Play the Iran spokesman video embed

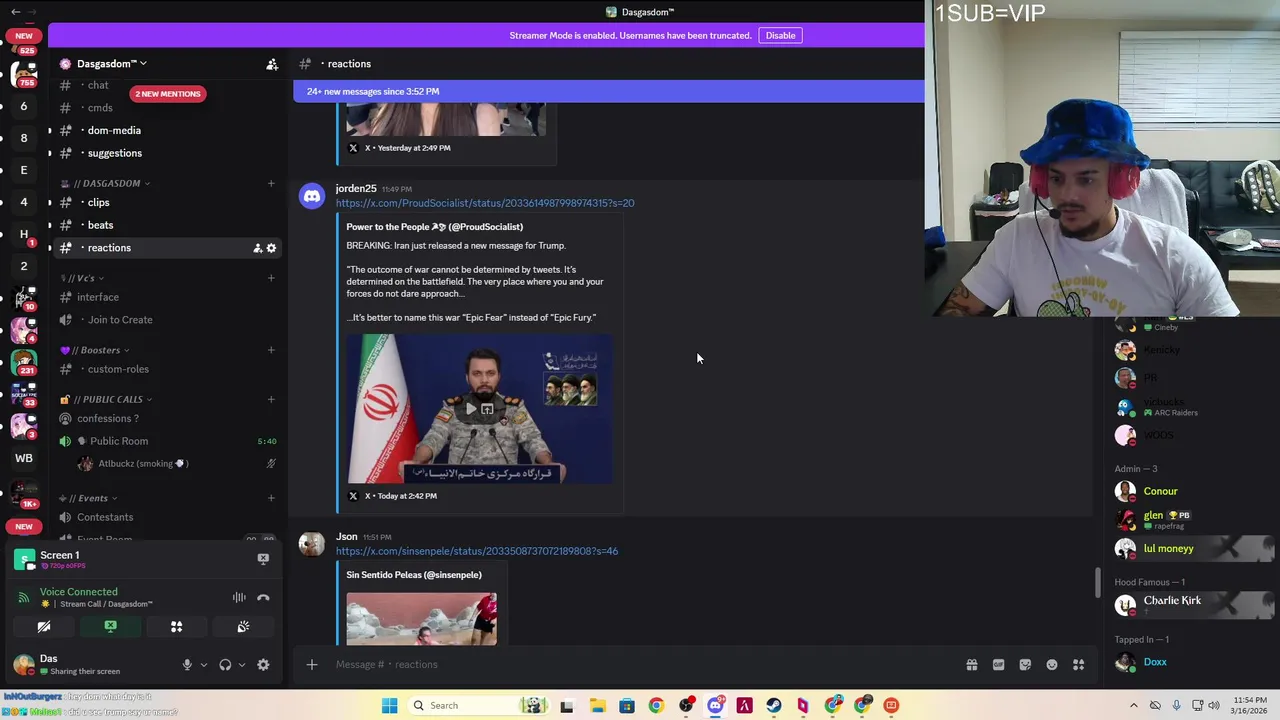[x=471, y=408]
